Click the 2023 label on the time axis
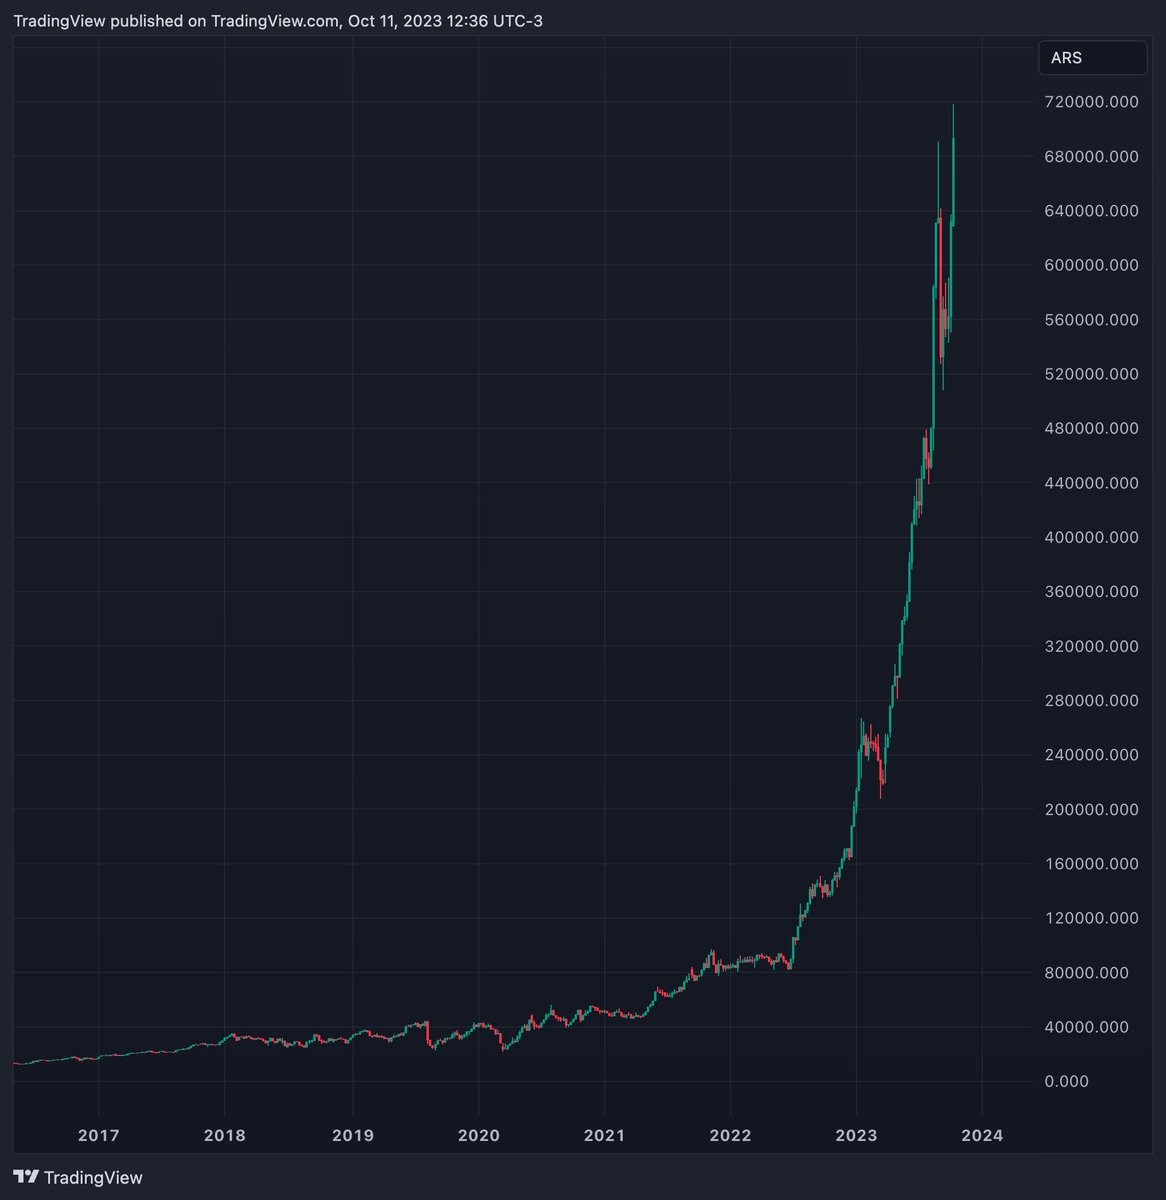Image resolution: width=1166 pixels, height=1200 pixels. 857,1135
